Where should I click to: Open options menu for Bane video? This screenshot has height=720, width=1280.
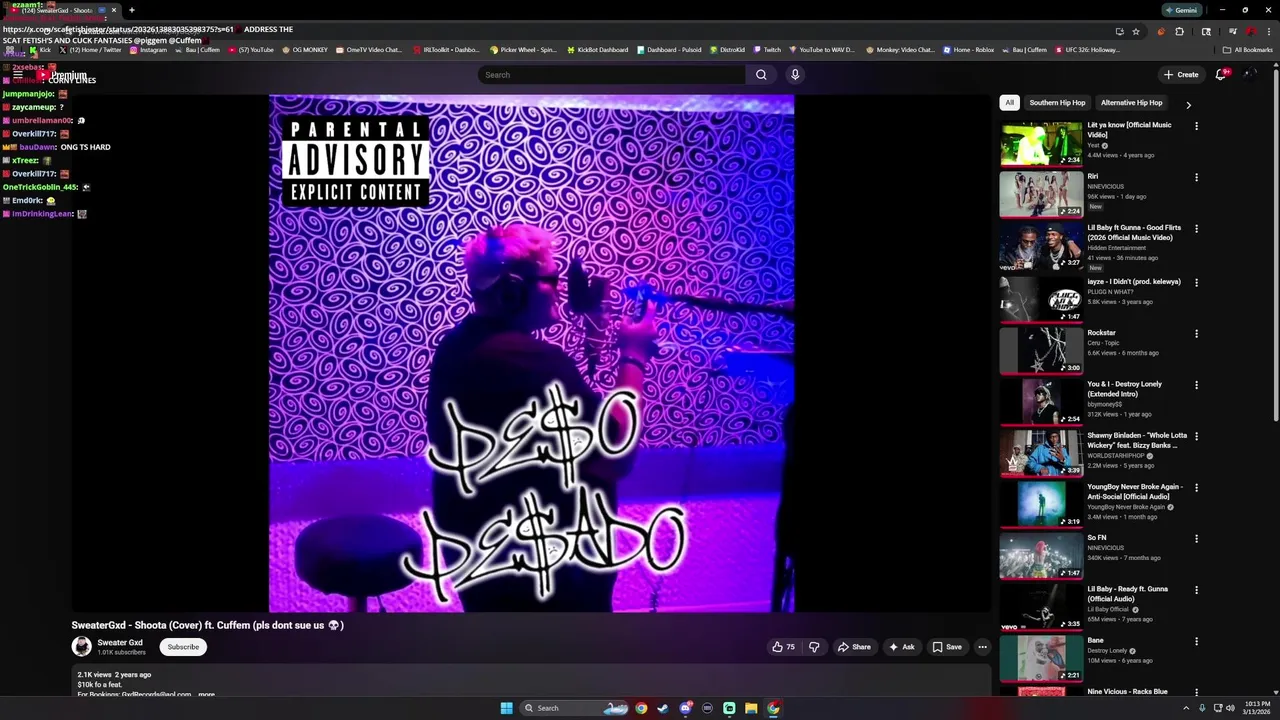coord(1196,642)
